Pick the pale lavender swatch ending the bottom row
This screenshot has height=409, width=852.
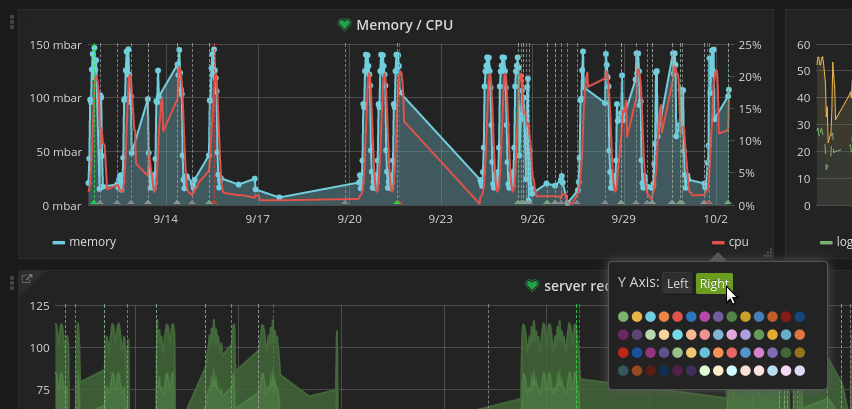coord(799,371)
